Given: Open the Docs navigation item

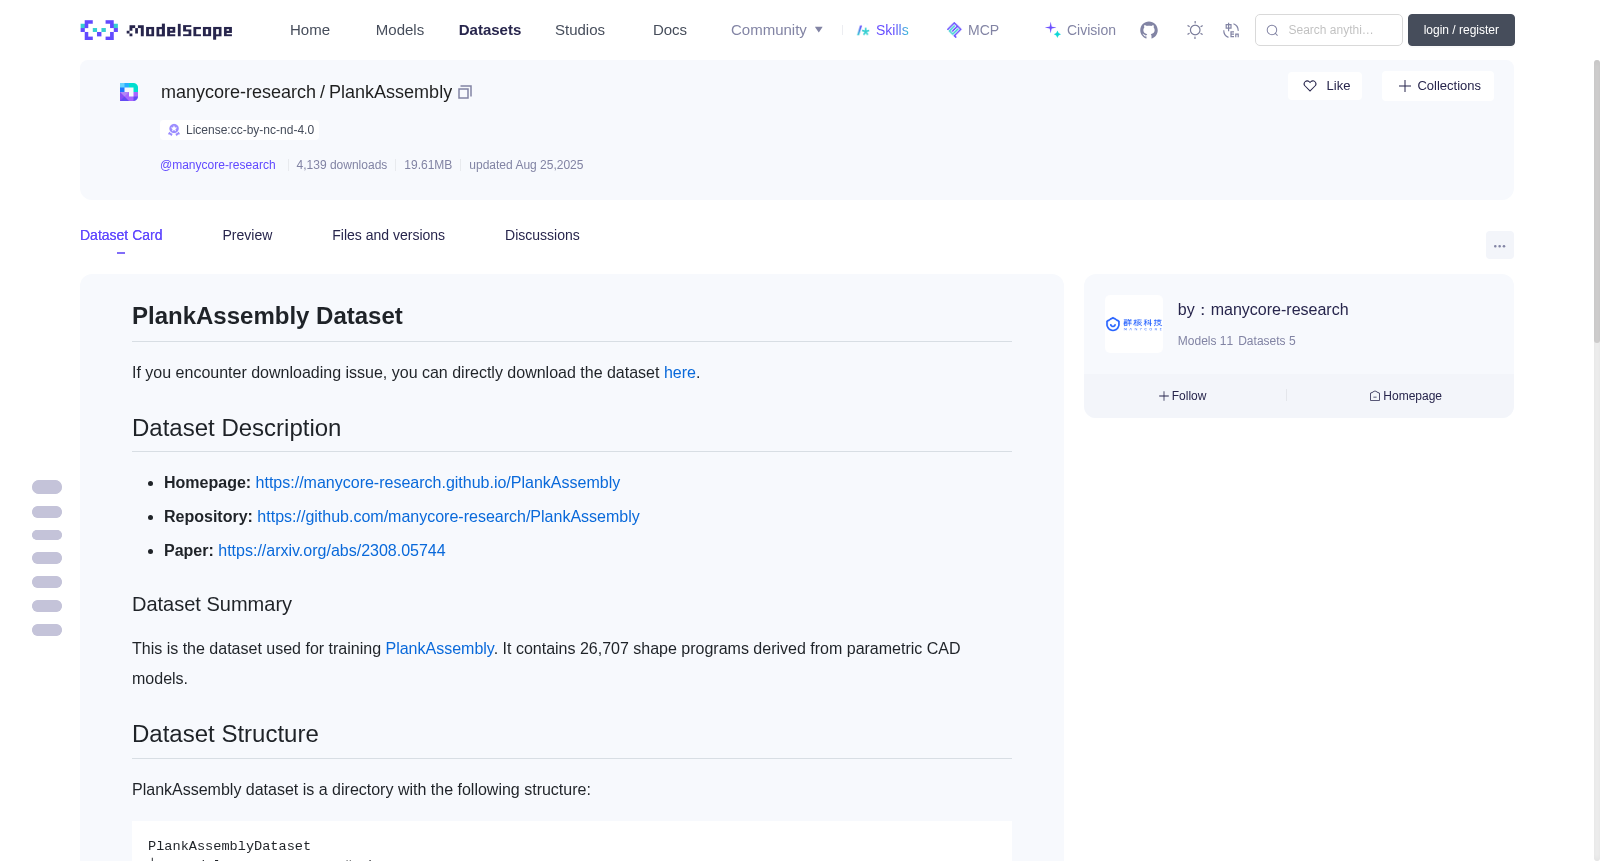Looking at the screenshot, I should [670, 30].
